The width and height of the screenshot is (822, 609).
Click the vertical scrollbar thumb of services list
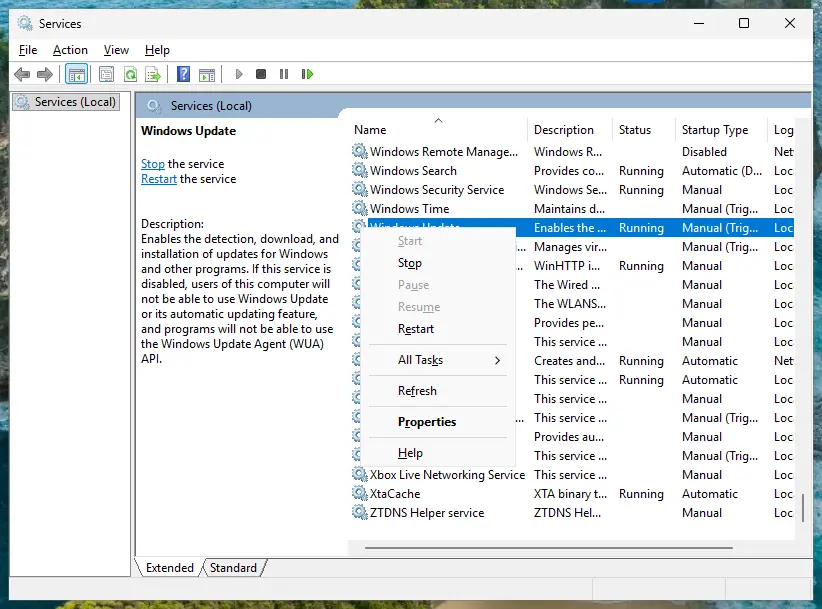pos(803,506)
